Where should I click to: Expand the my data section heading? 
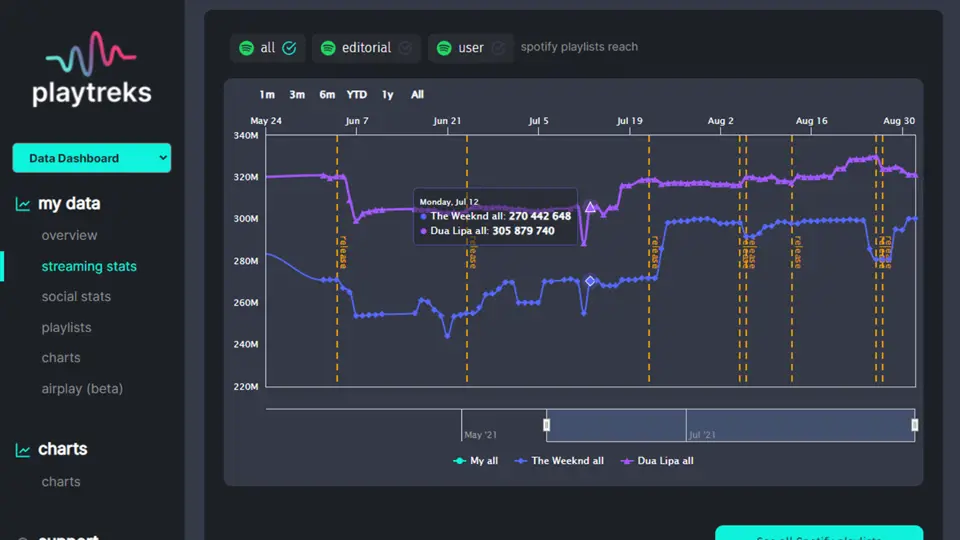(69, 204)
